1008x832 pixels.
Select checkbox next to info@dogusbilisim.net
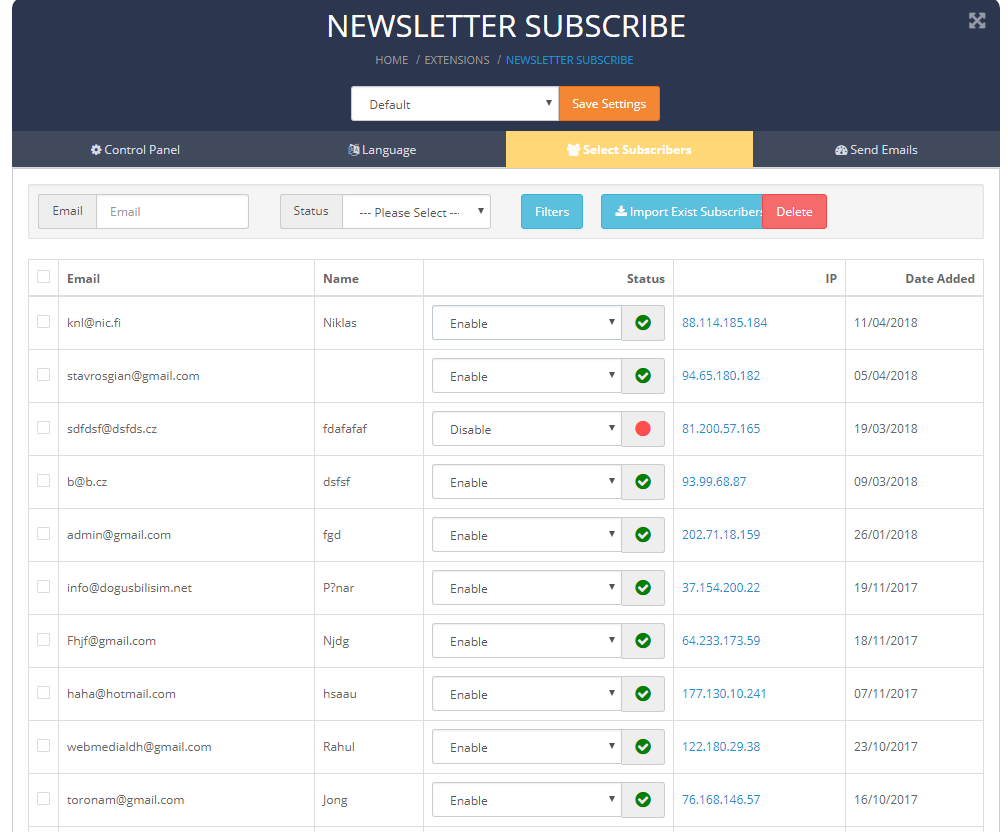(x=43, y=587)
